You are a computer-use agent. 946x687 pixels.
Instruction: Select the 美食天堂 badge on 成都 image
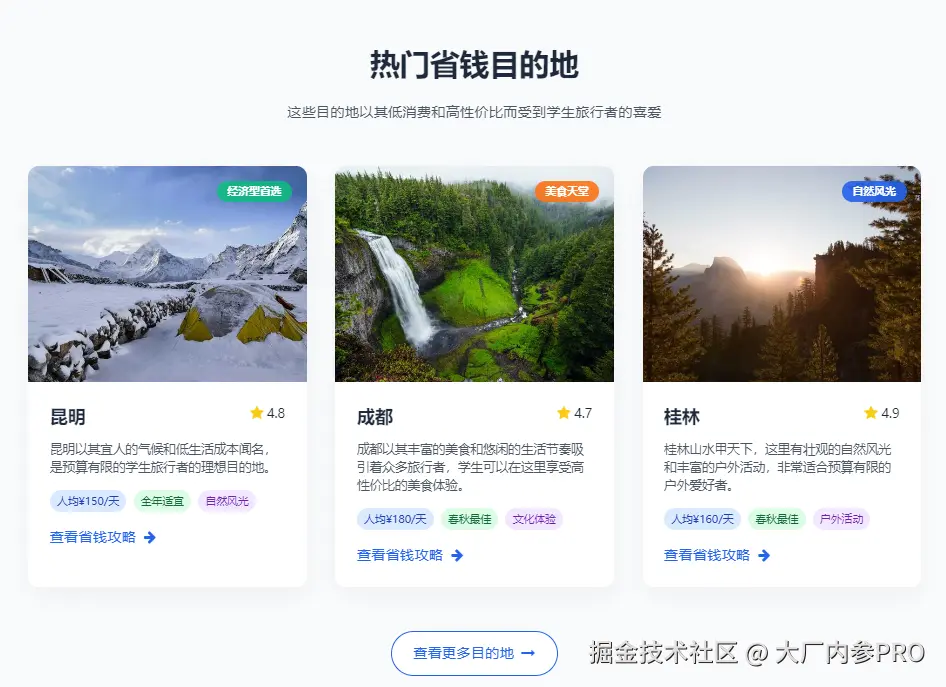coord(567,191)
